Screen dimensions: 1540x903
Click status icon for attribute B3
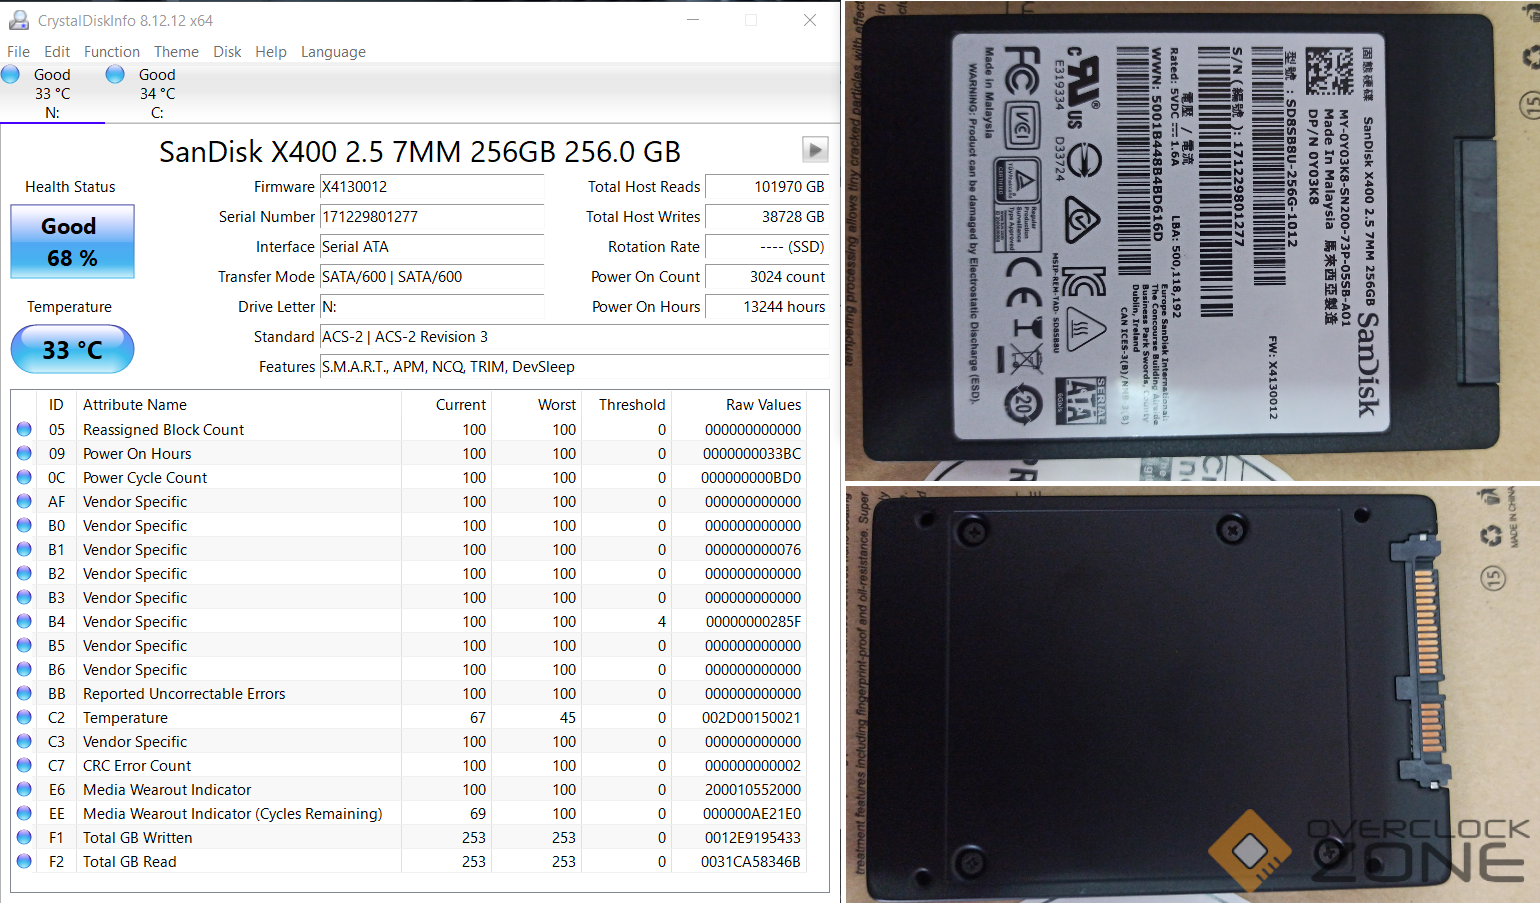(x=24, y=597)
